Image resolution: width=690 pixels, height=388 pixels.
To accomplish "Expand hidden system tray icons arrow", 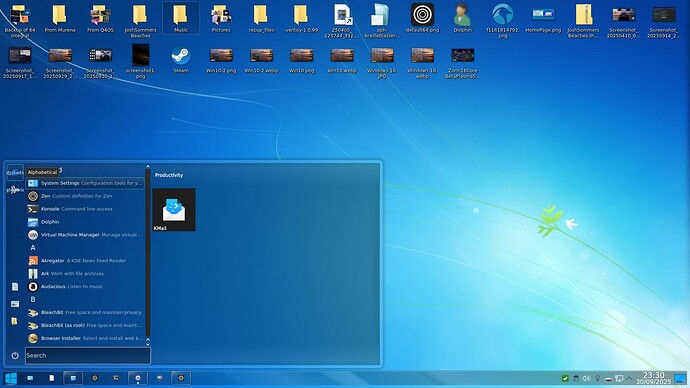I will (629, 378).
